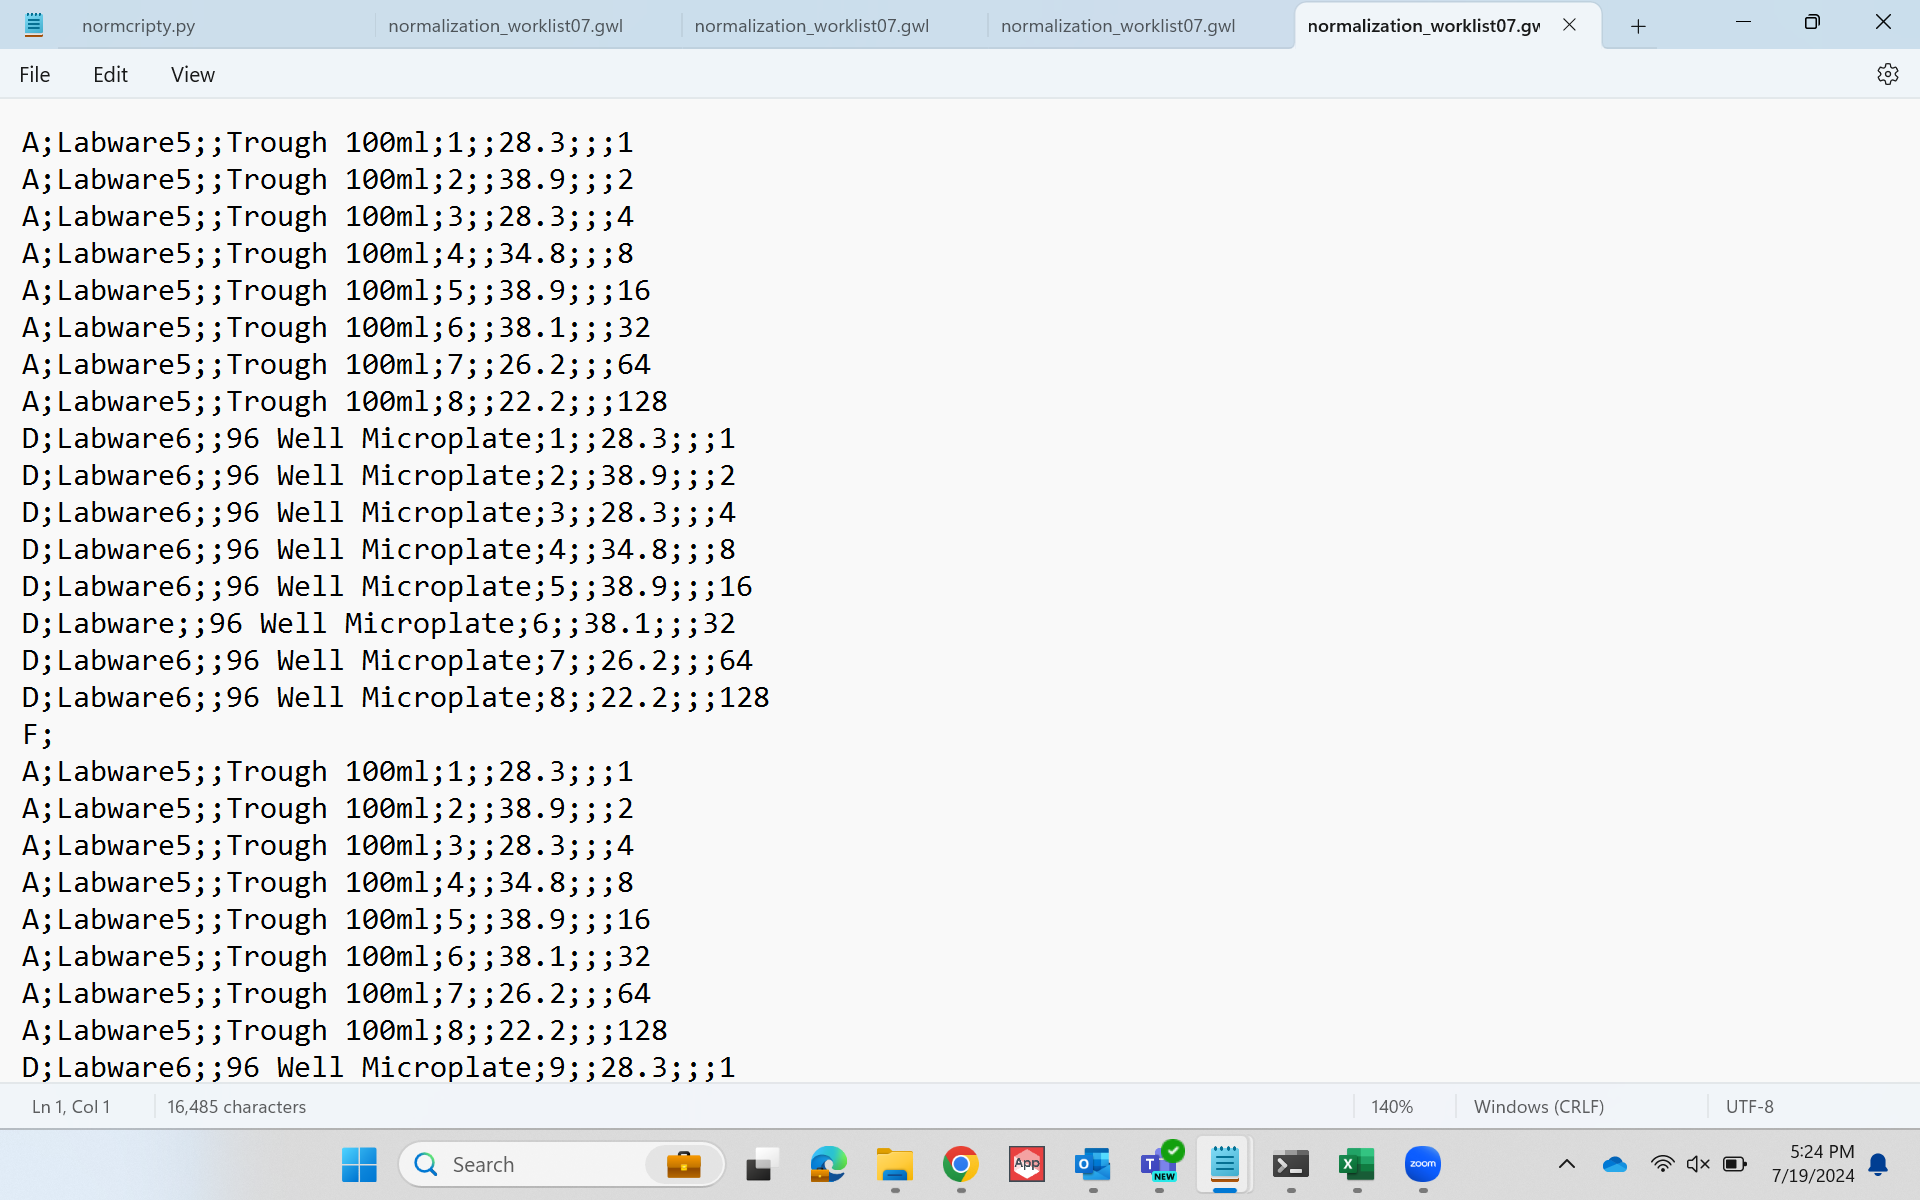Click the muted volume tray icon

click(x=1698, y=1164)
